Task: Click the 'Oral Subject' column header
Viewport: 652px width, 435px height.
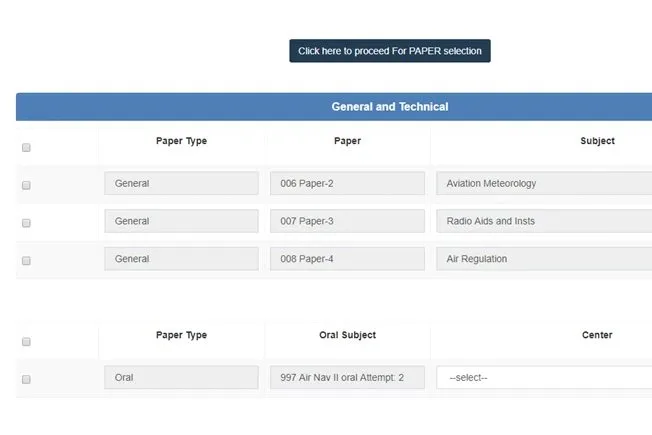Action: pyautogui.click(x=348, y=335)
